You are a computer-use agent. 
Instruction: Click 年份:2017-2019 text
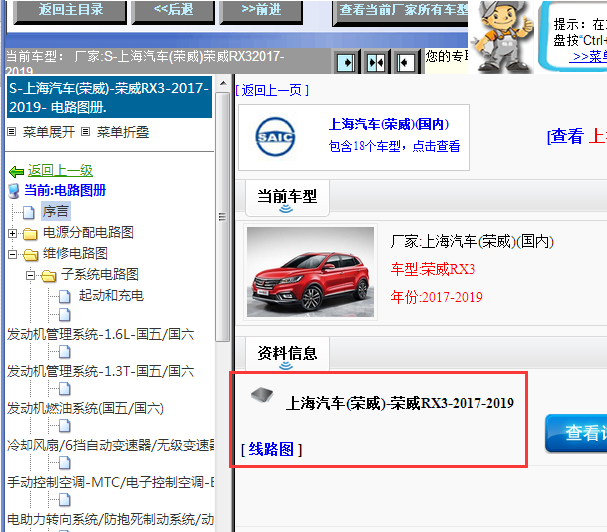tap(437, 297)
